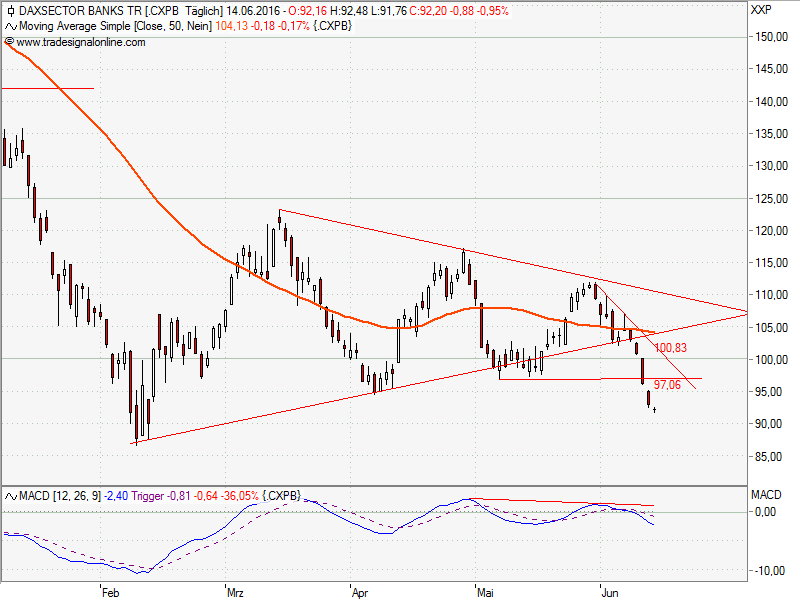Click the Mrz label on the time axis
This screenshot has width=800, height=600.
(x=236, y=591)
